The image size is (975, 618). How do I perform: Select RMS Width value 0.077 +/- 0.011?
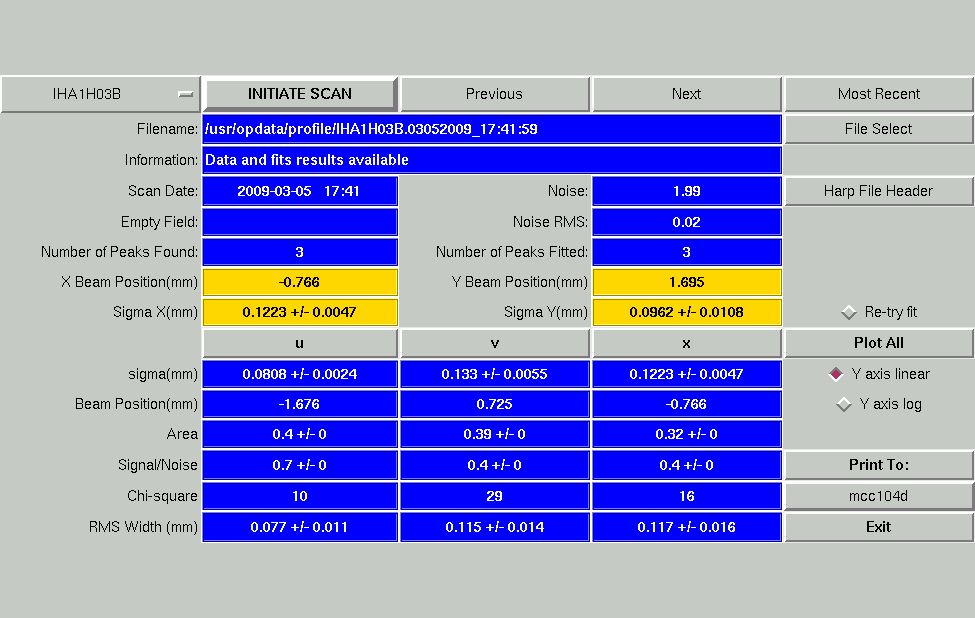[300, 527]
